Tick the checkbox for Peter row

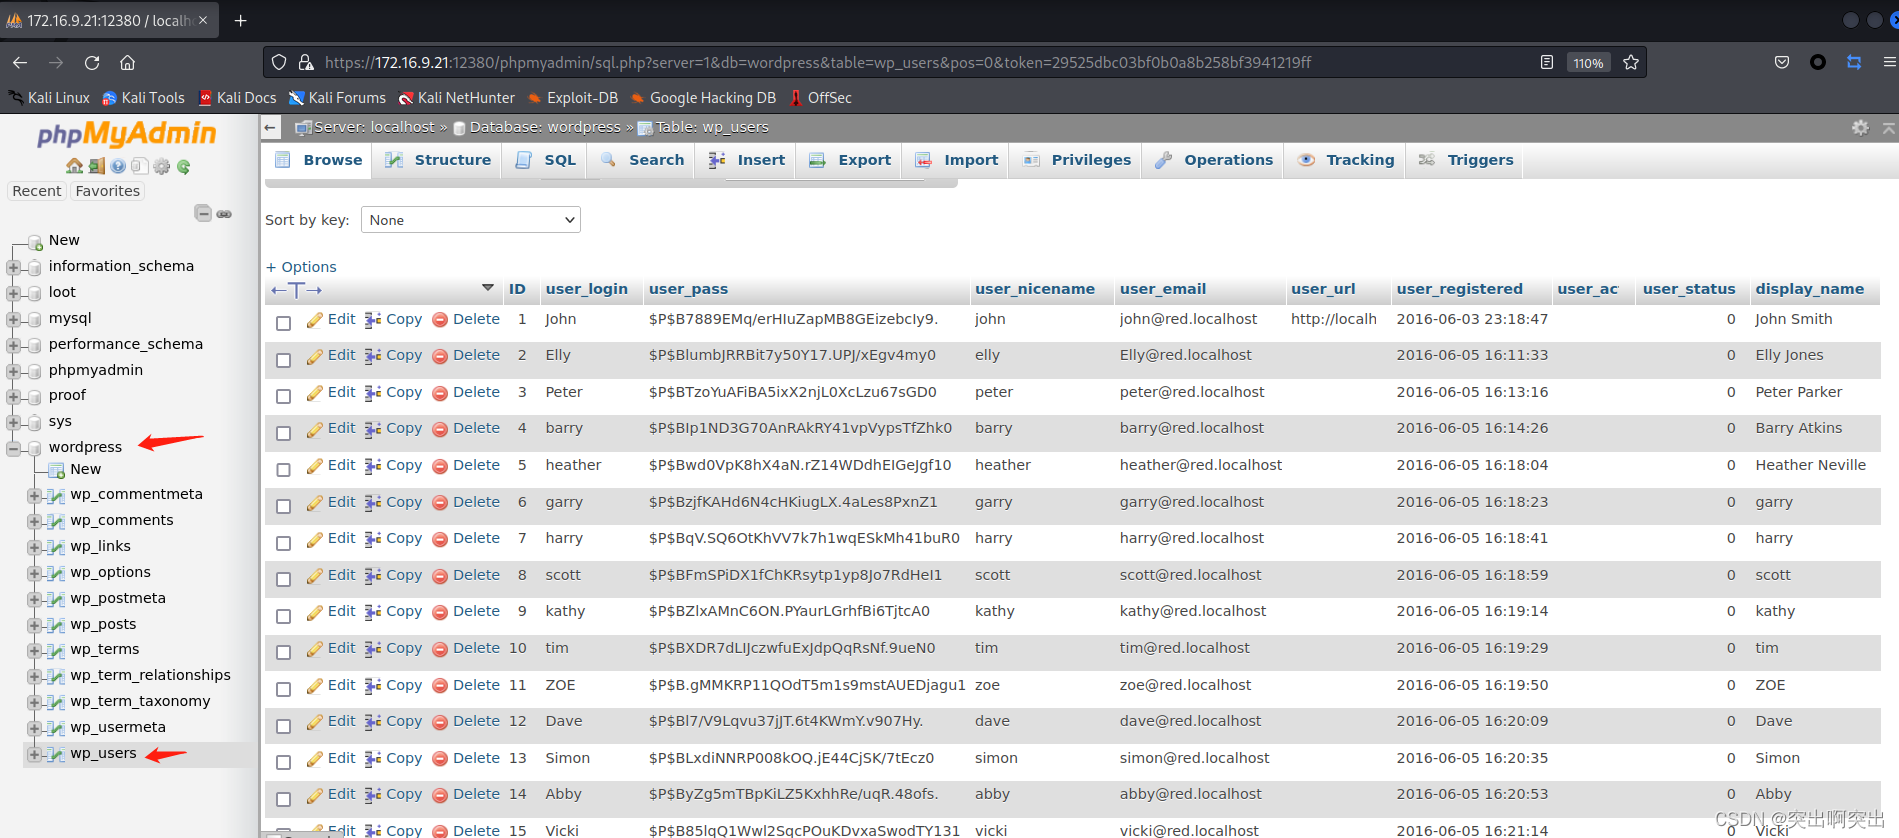click(284, 396)
